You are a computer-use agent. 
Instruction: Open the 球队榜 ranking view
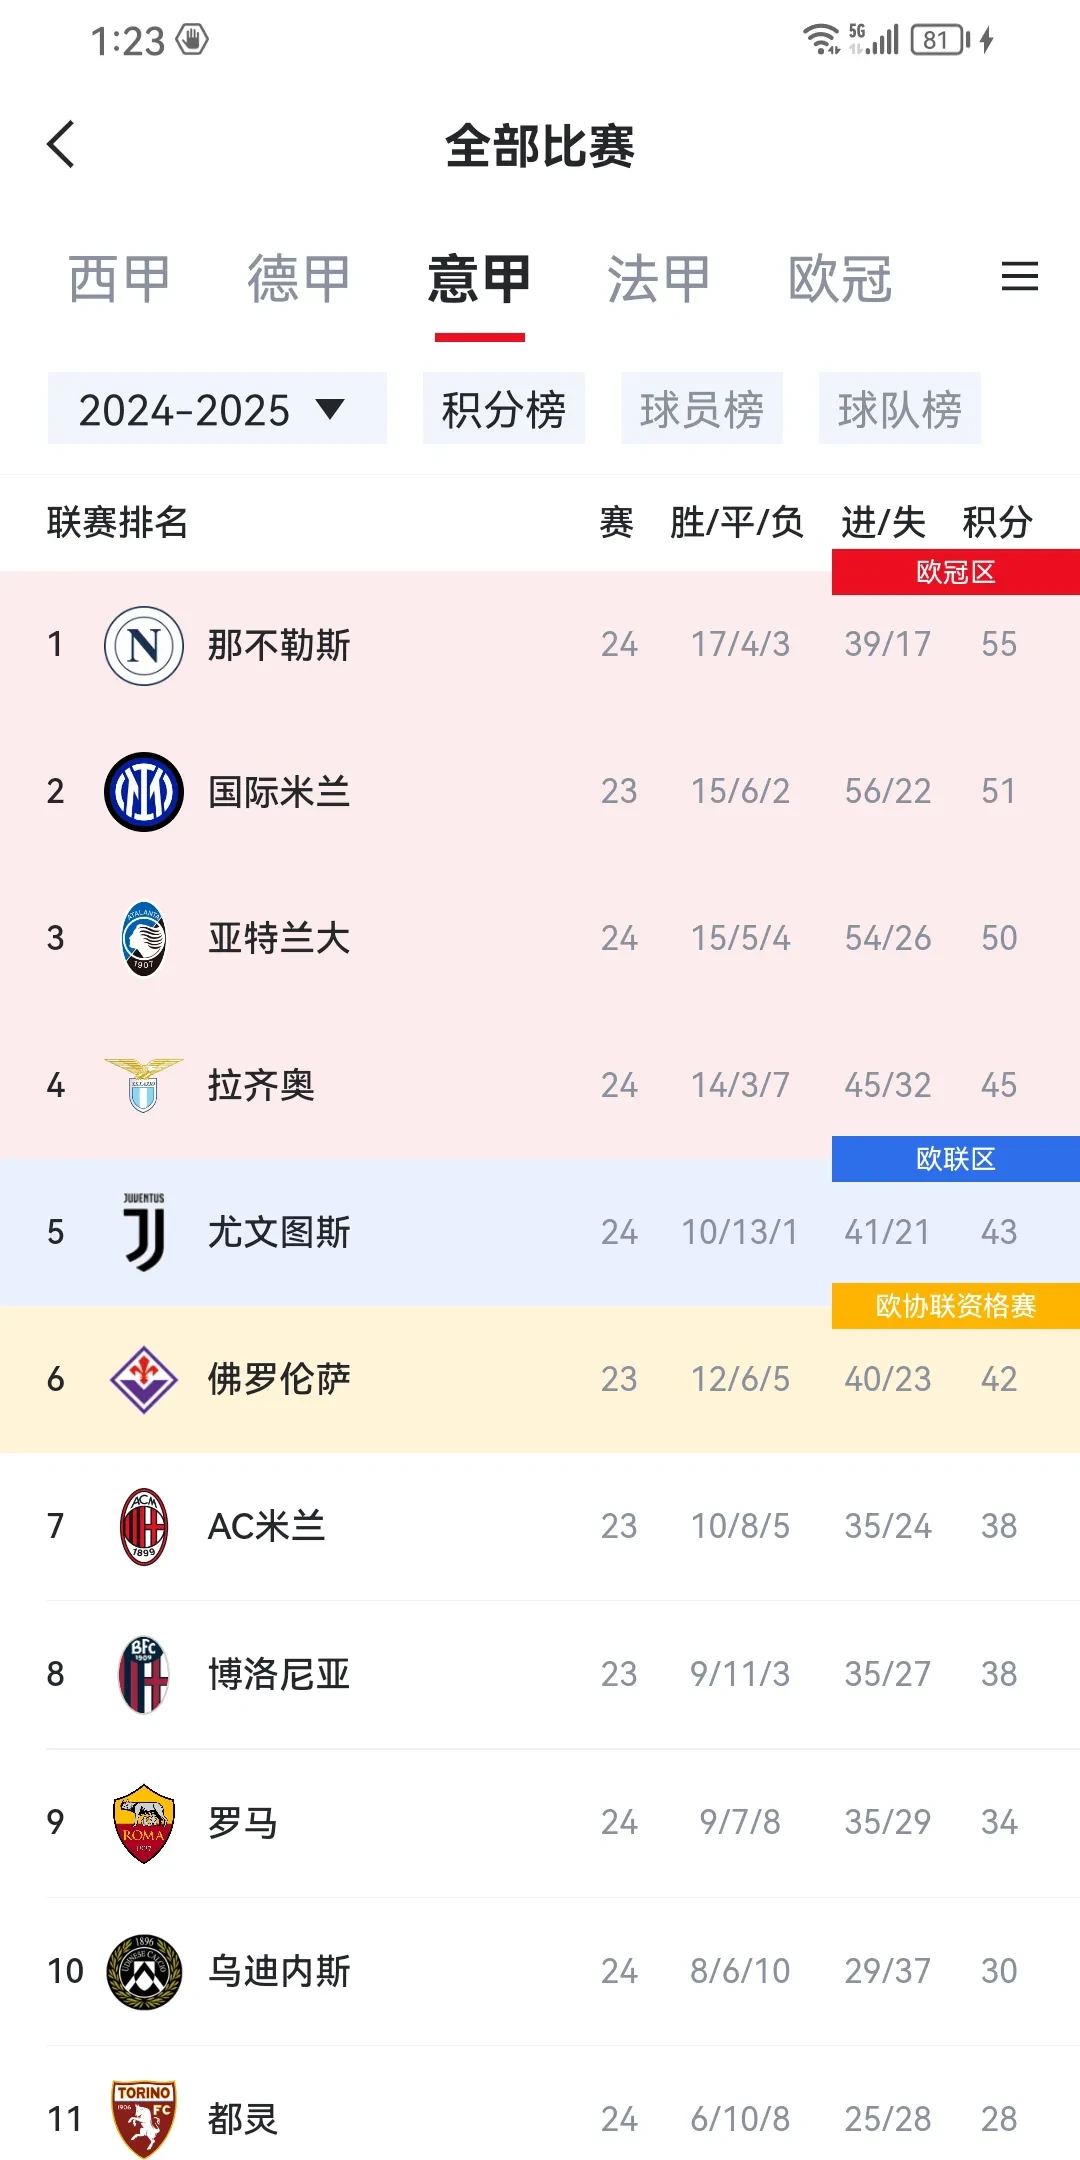899,408
